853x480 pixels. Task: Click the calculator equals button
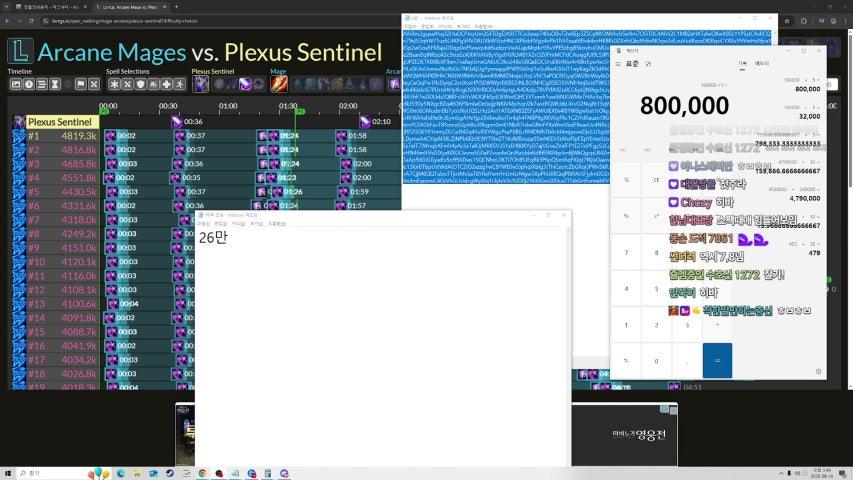[x=717, y=360]
